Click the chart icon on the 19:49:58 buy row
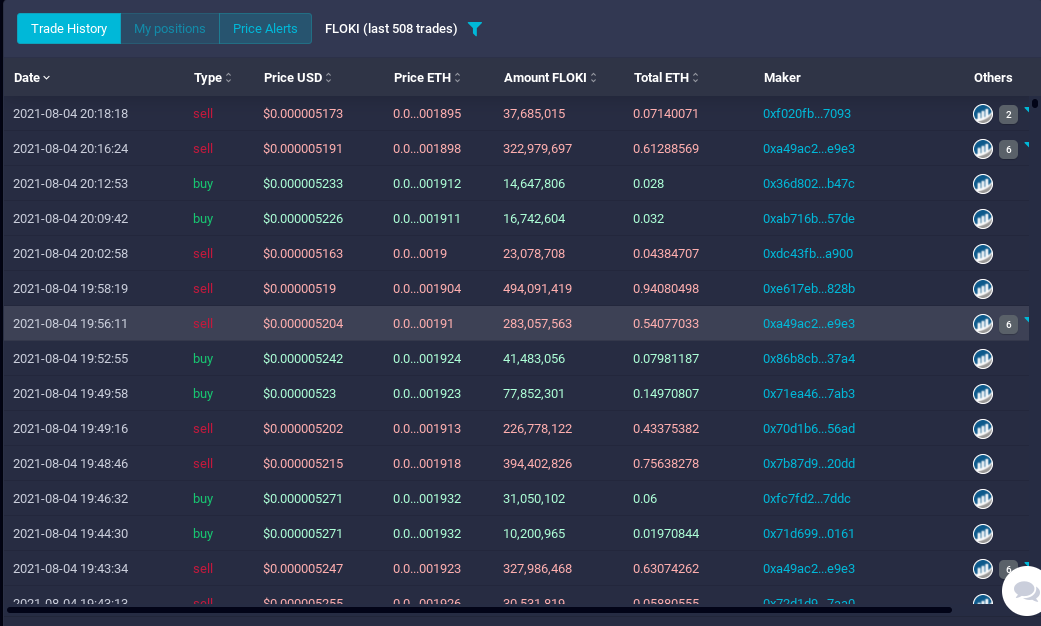 point(982,394)
